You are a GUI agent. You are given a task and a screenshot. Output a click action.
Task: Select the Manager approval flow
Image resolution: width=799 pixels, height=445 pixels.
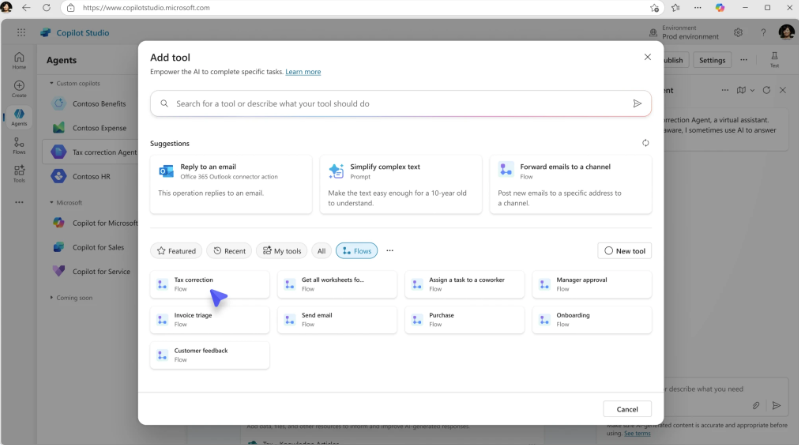coord(592,284)
